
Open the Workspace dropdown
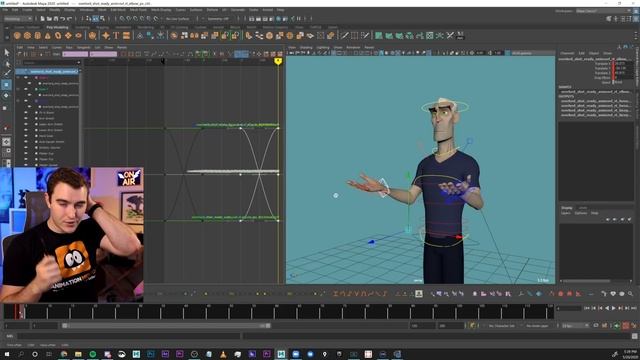(x=603, y=11)
